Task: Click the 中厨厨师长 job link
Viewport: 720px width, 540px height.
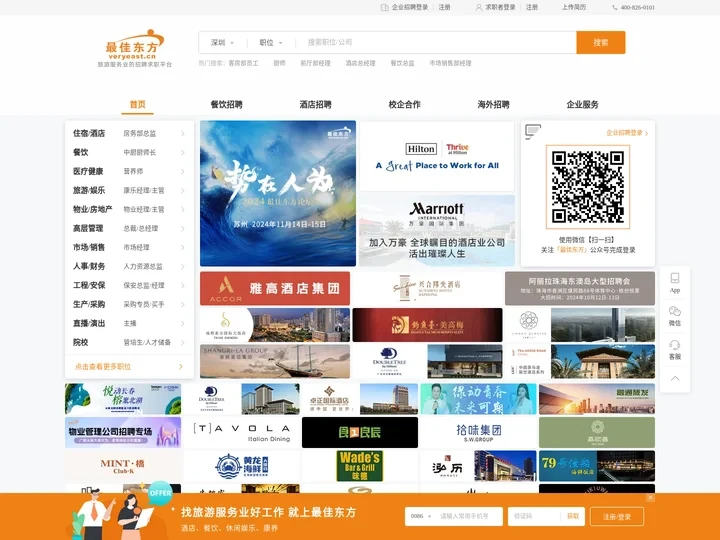Action: pyautogui.click(x=140, y=152)
